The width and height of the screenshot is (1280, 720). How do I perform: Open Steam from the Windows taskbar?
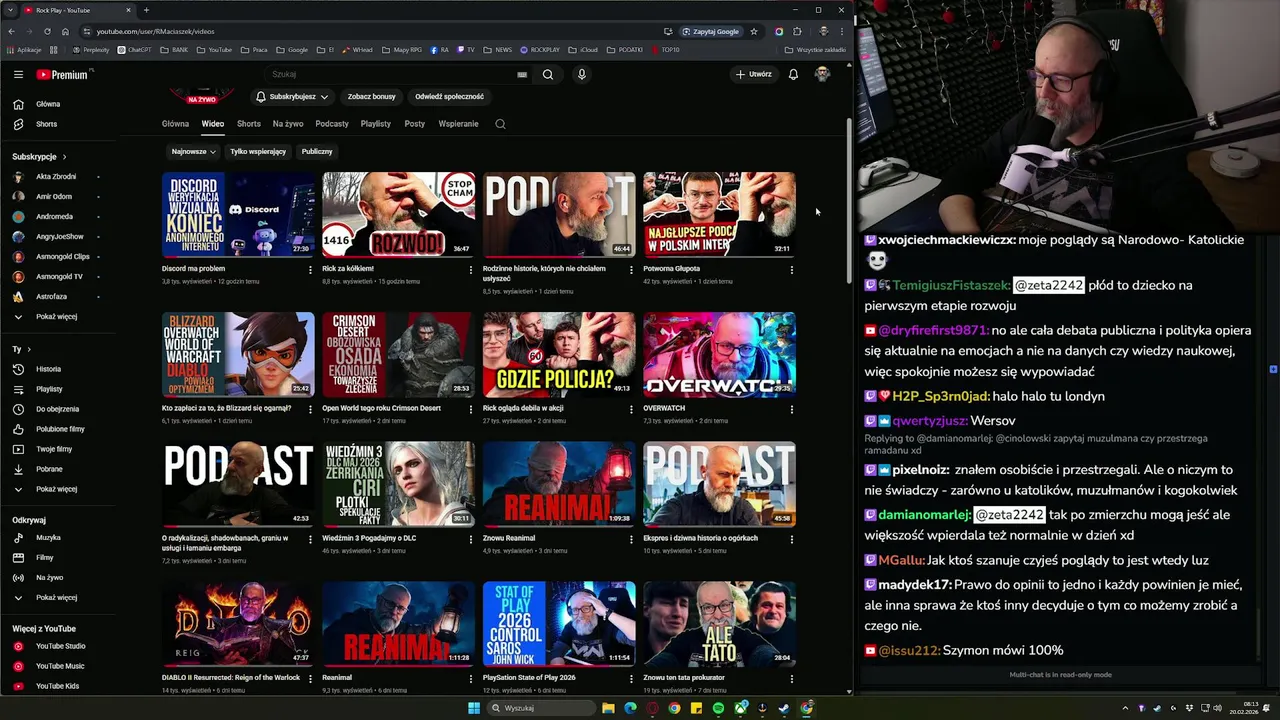(784, 708)
